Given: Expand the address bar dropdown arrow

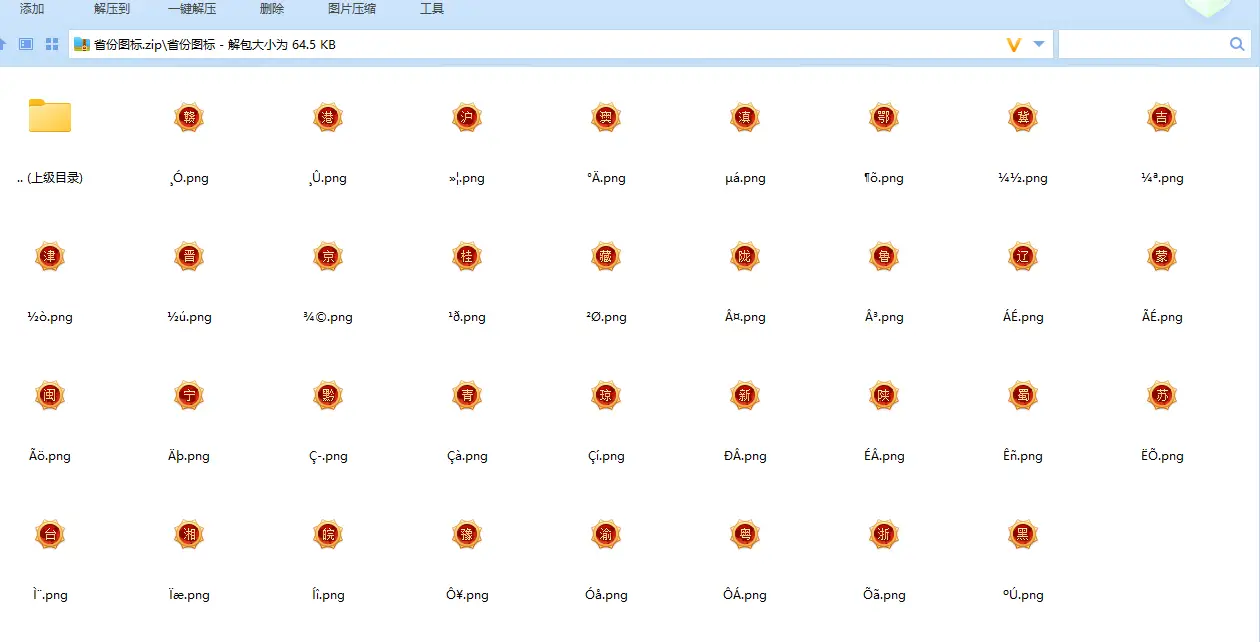Looking at the screenshot, I should [1039, 44].
